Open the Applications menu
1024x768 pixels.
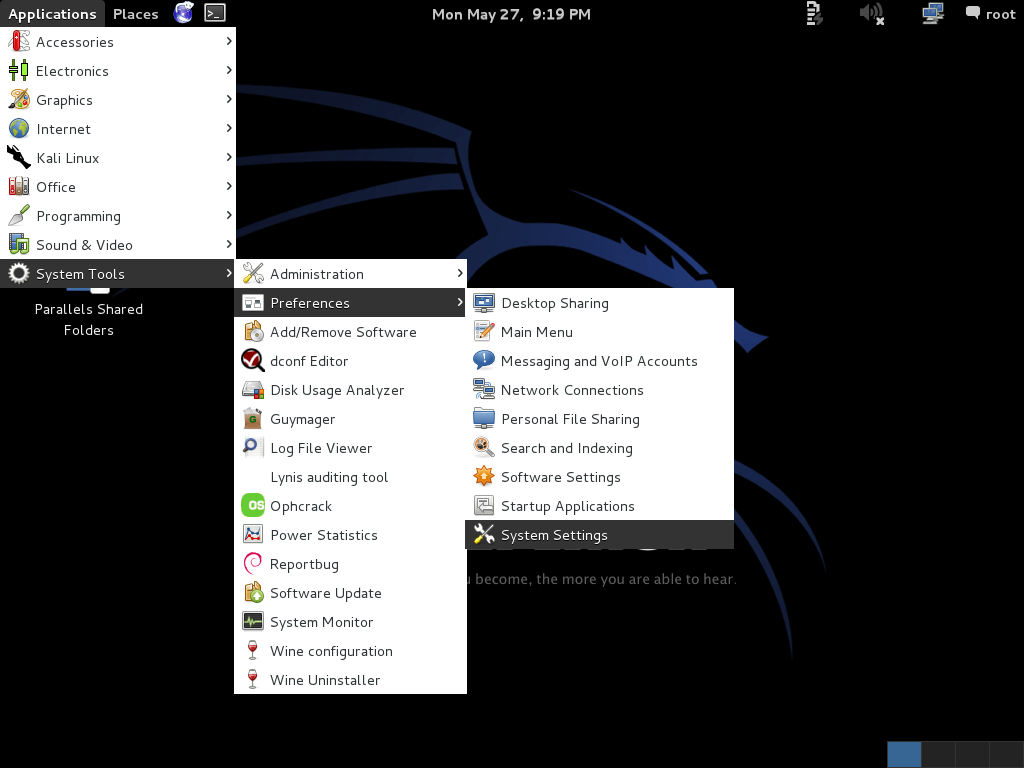52,14
